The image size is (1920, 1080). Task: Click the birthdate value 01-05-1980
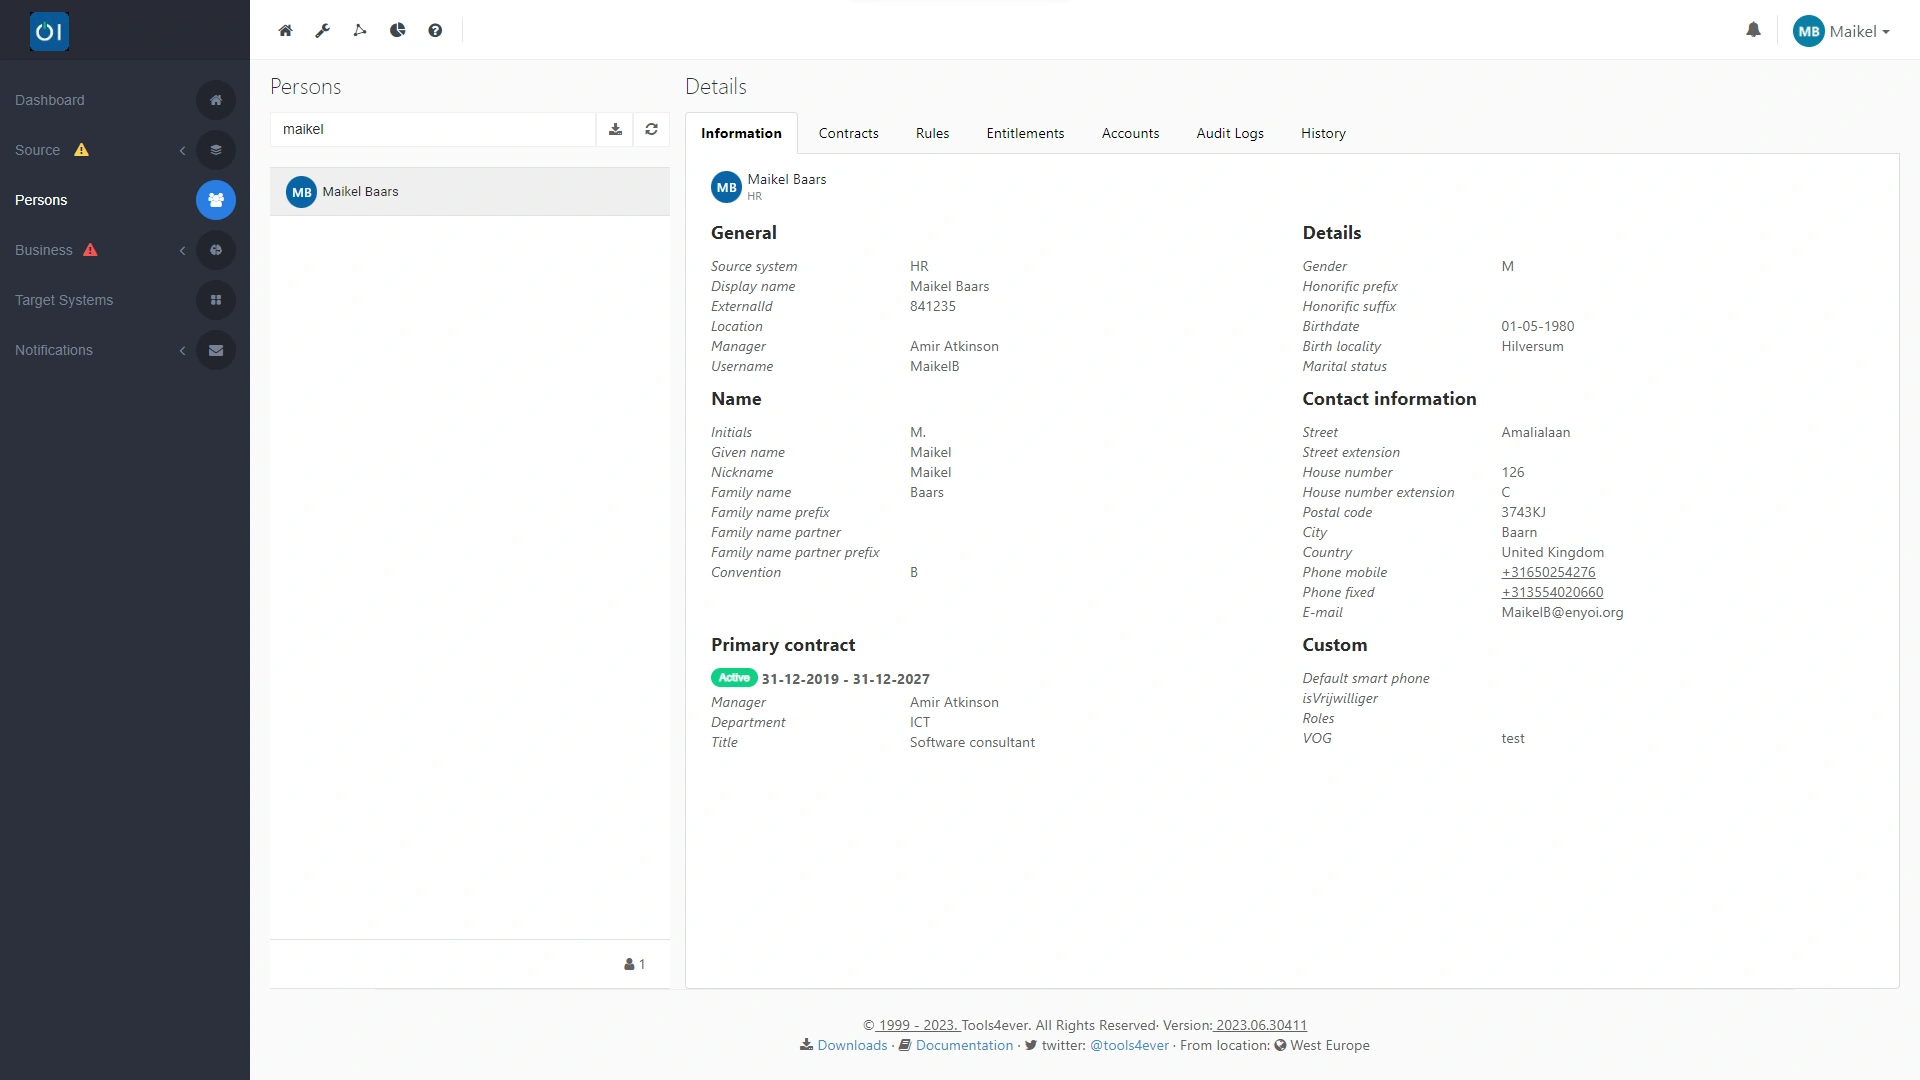pyautogui.click(x=1538, y=326)
